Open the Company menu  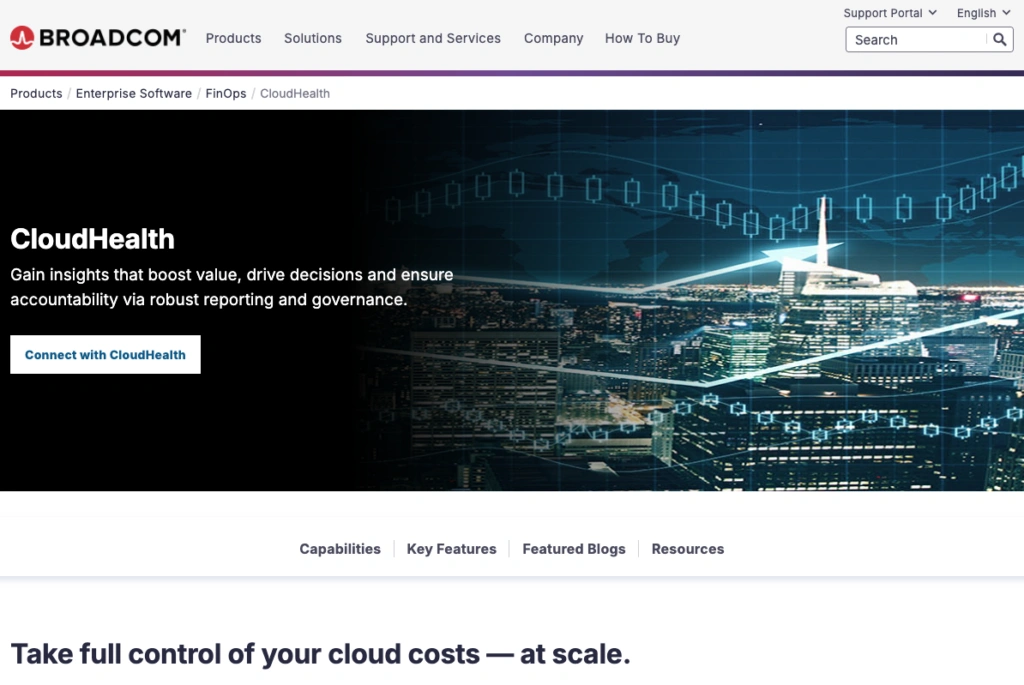point(553,38)
